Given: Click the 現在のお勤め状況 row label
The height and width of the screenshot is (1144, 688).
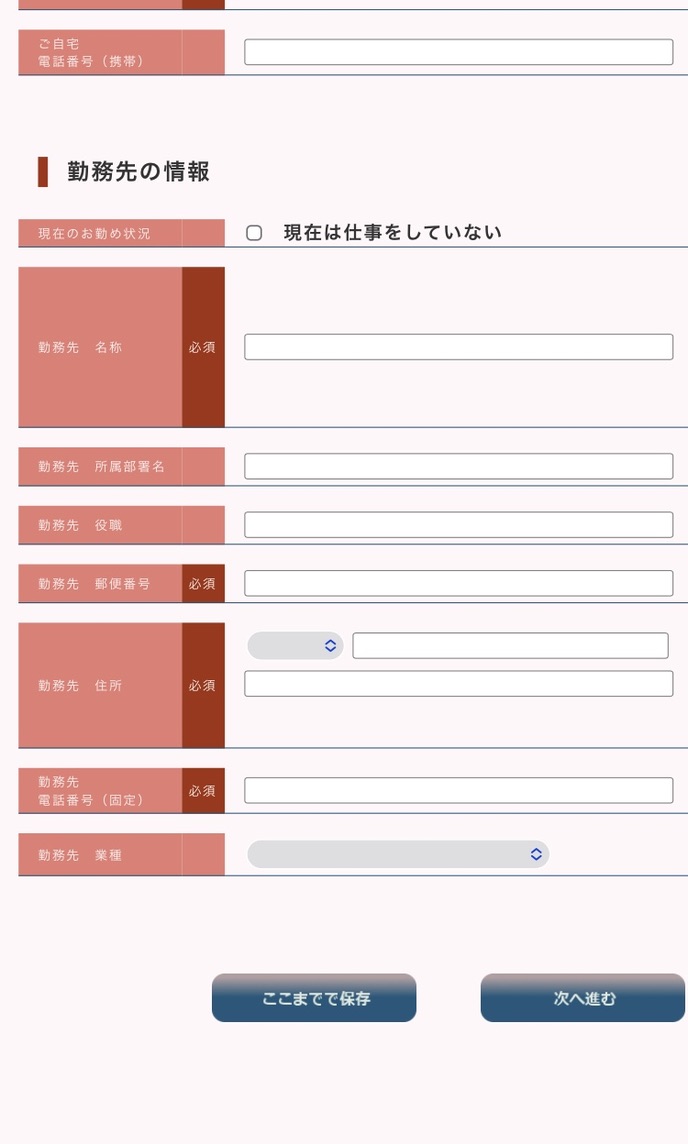Looking at the screenshot, I should click(x=94, y=233).
